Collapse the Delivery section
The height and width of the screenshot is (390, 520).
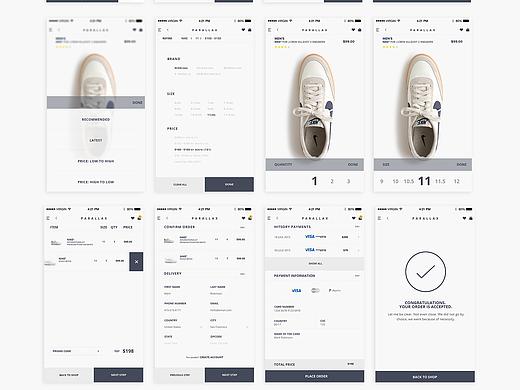coord(242,274)
